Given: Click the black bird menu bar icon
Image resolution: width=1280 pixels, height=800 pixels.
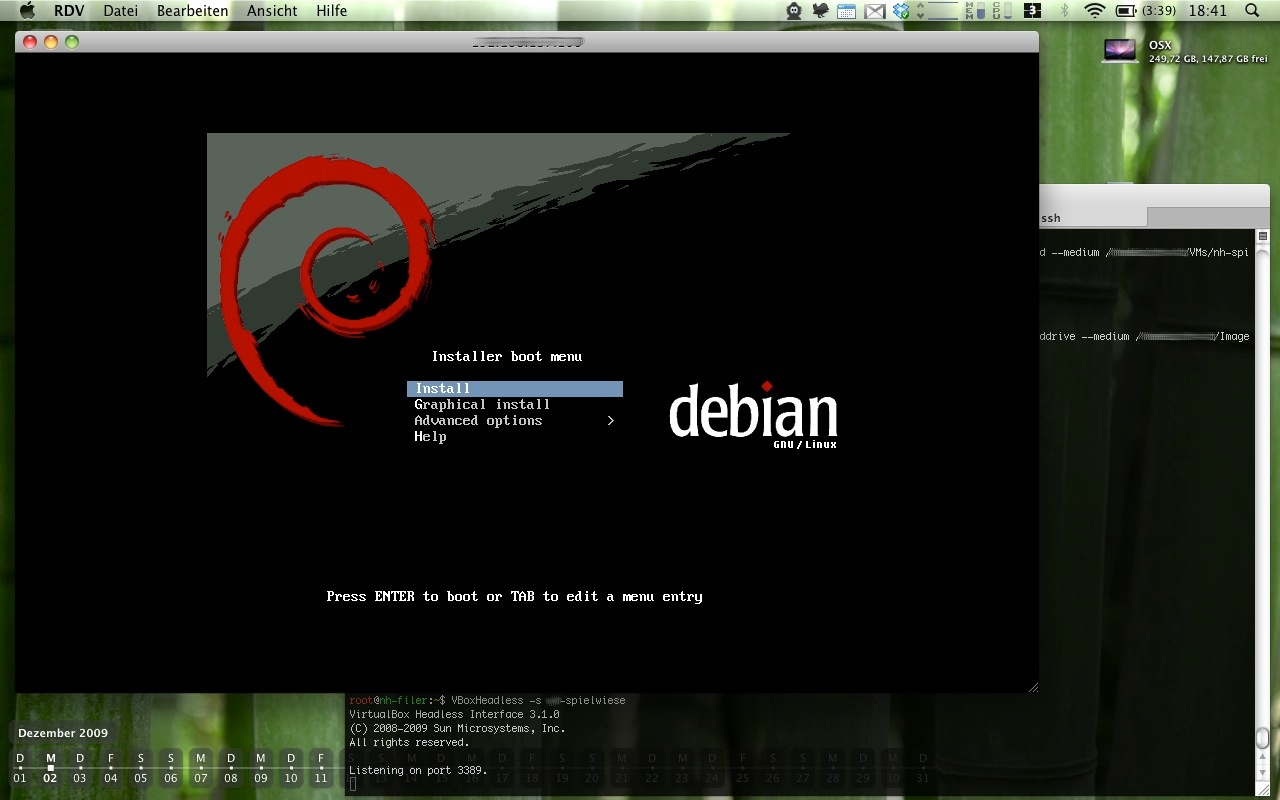Looking at the screenshot, I should coord(821,11).
